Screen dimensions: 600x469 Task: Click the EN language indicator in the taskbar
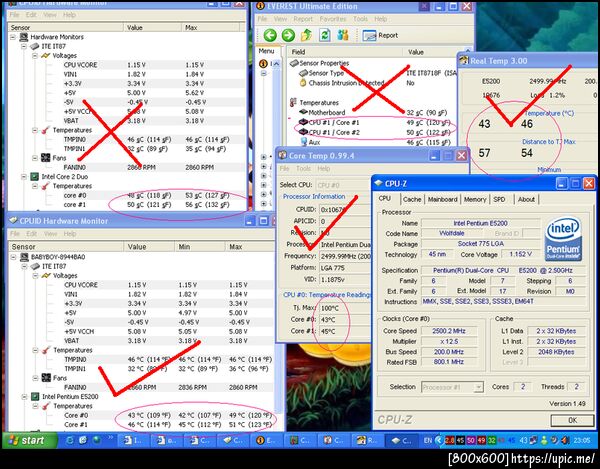pyautogui.click(x=428, y=440)
